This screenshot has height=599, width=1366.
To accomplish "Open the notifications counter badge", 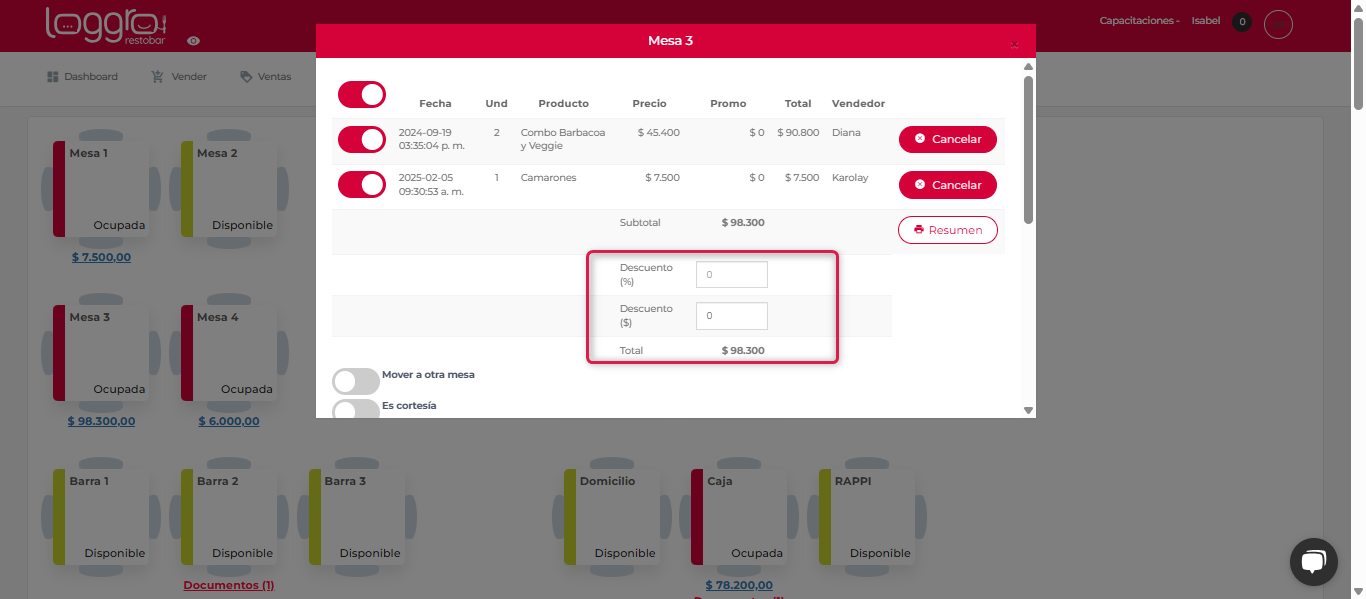I will pyautogui.click(x=1242, y=21).
